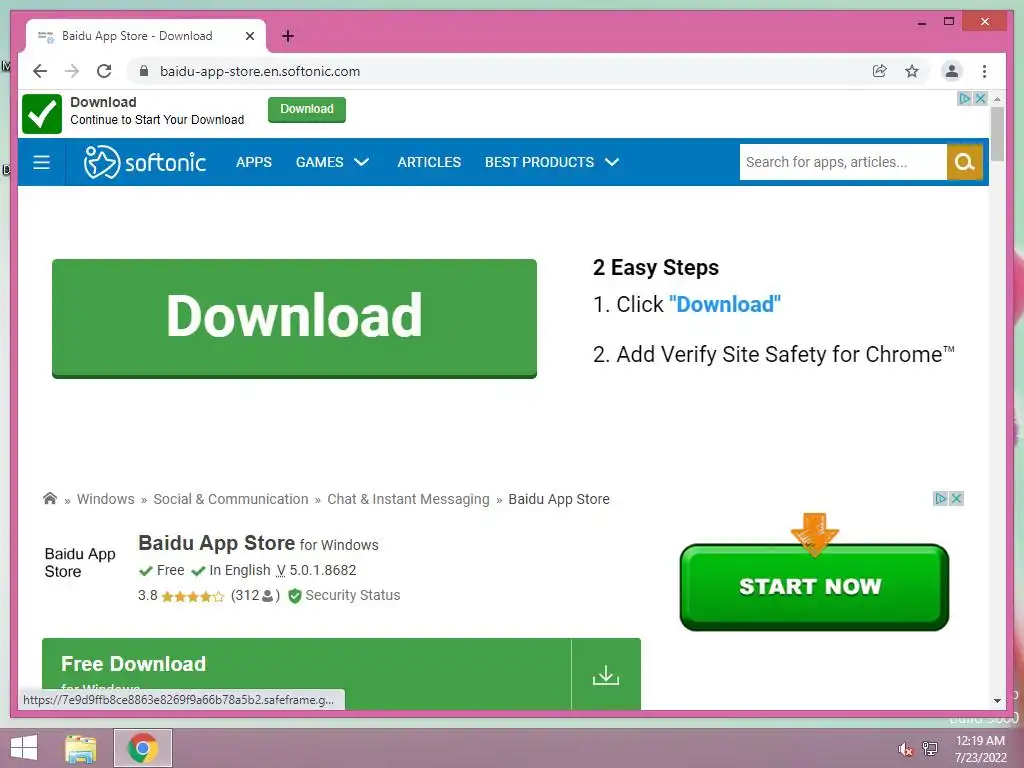Screen dimensions: 1024x768
Task: Expand the GAMES dropdown chevron
Action: 362,162
